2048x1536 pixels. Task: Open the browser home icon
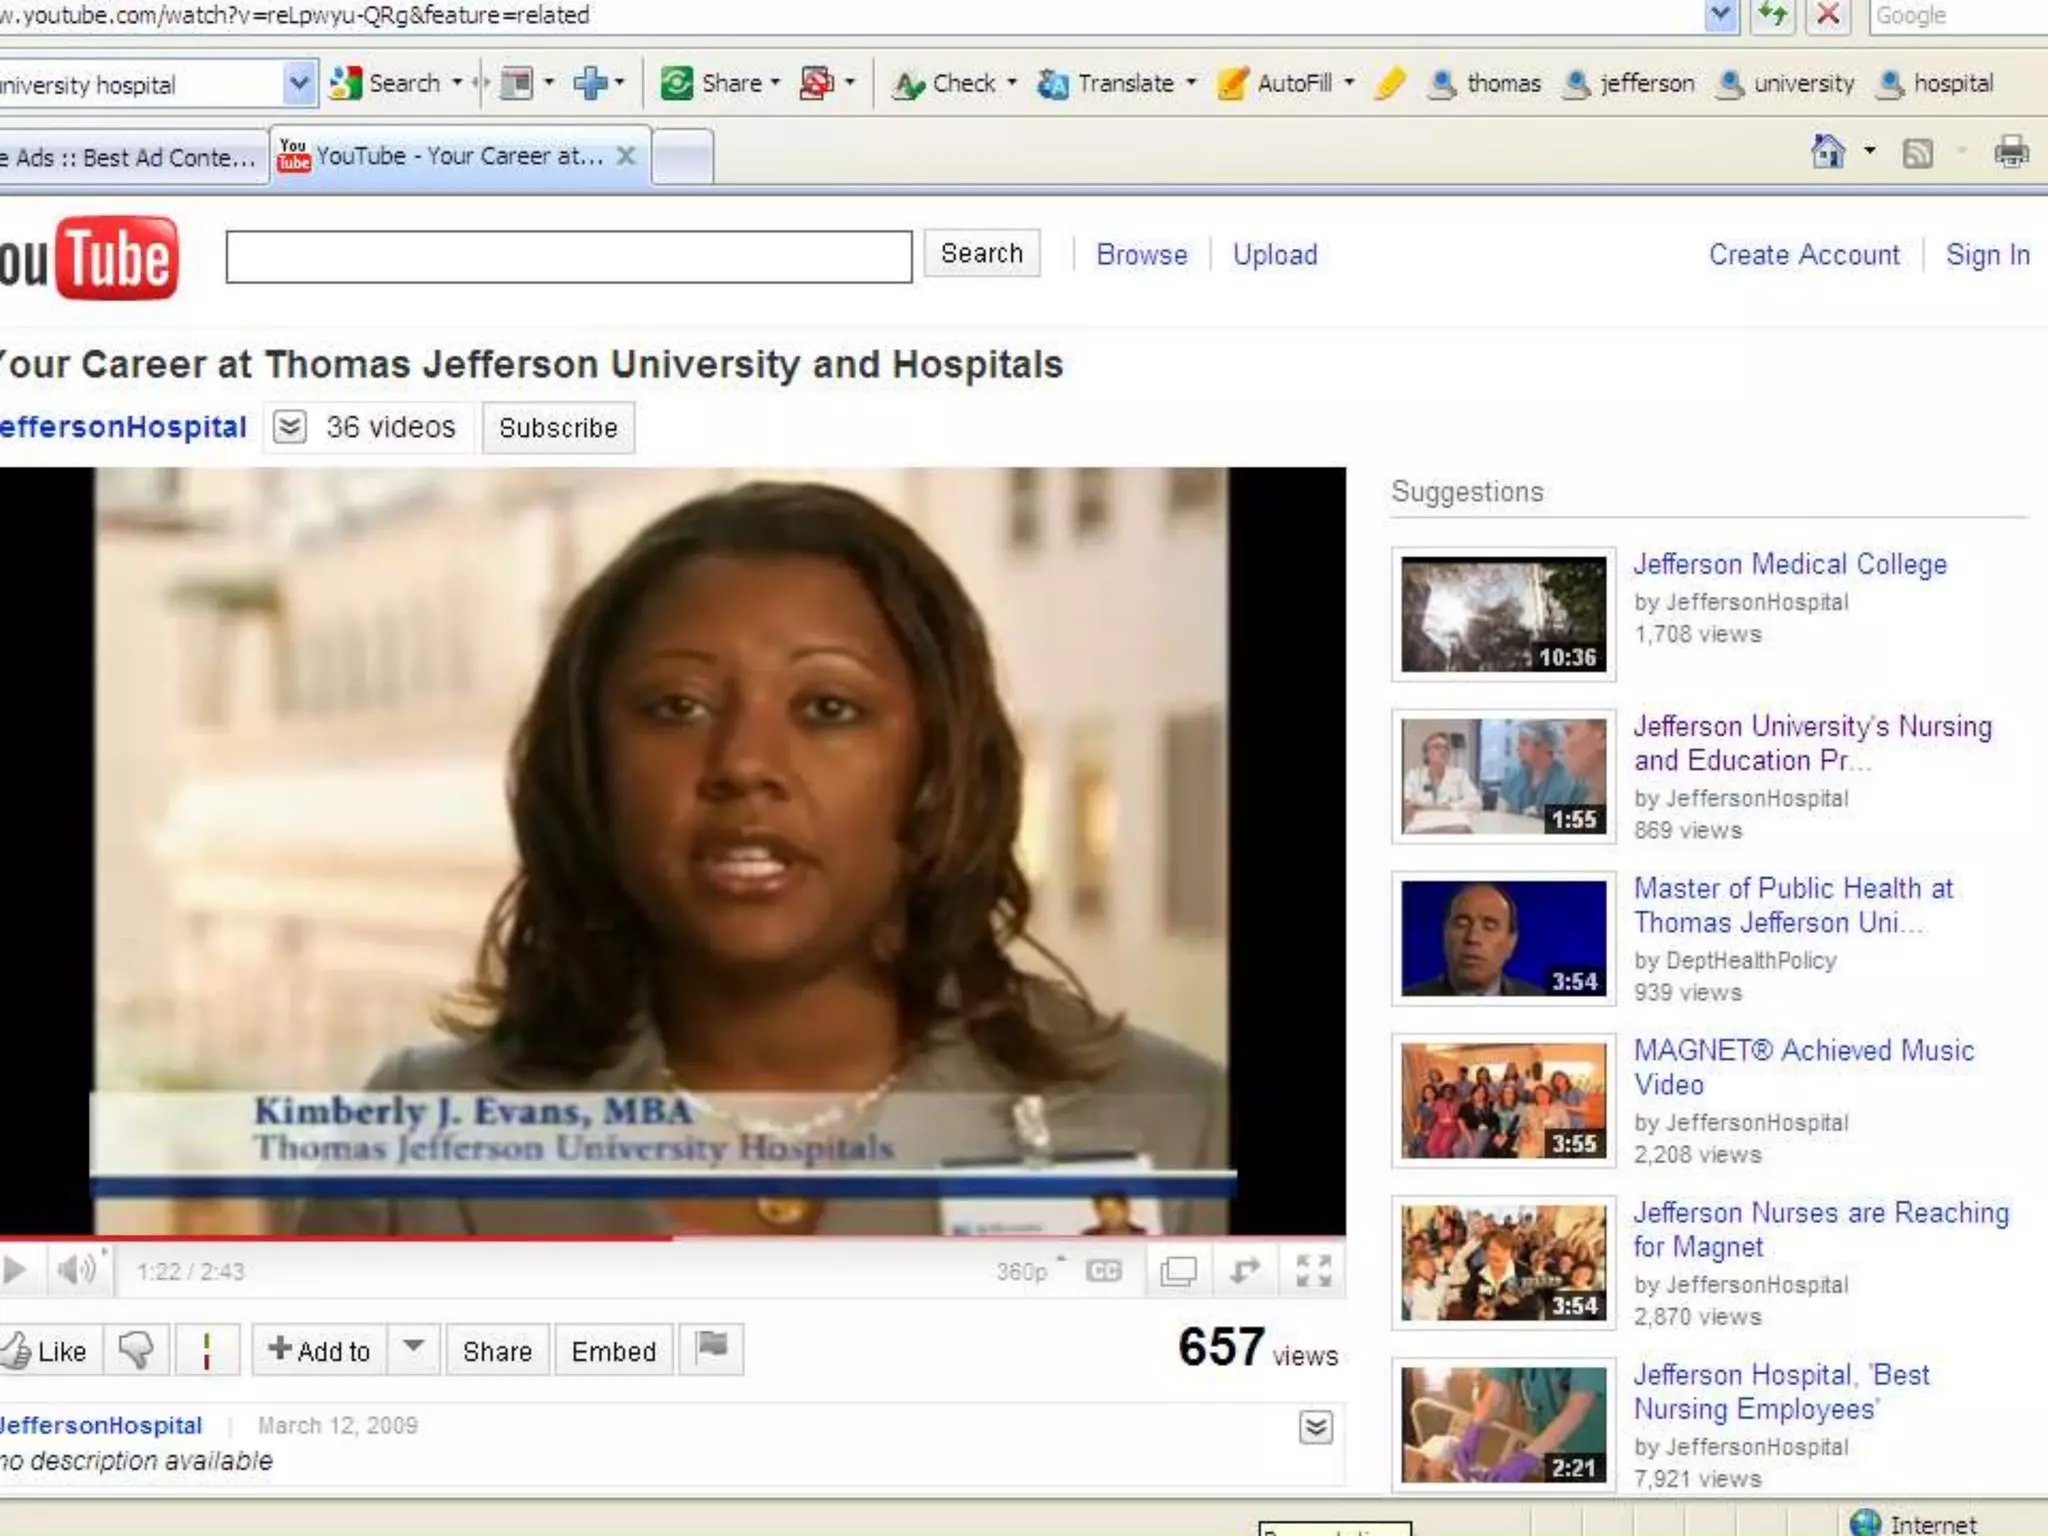1828,153
